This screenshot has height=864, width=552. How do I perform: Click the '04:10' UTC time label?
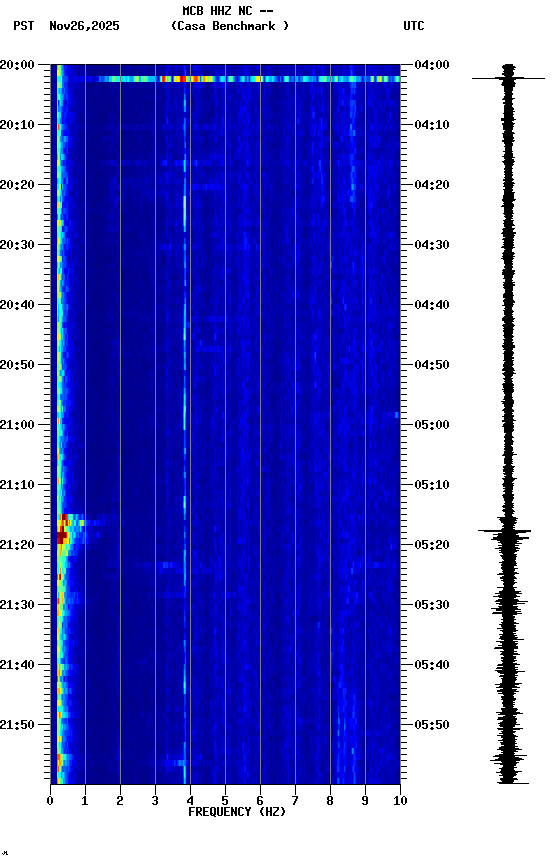[x=432, y=125]
